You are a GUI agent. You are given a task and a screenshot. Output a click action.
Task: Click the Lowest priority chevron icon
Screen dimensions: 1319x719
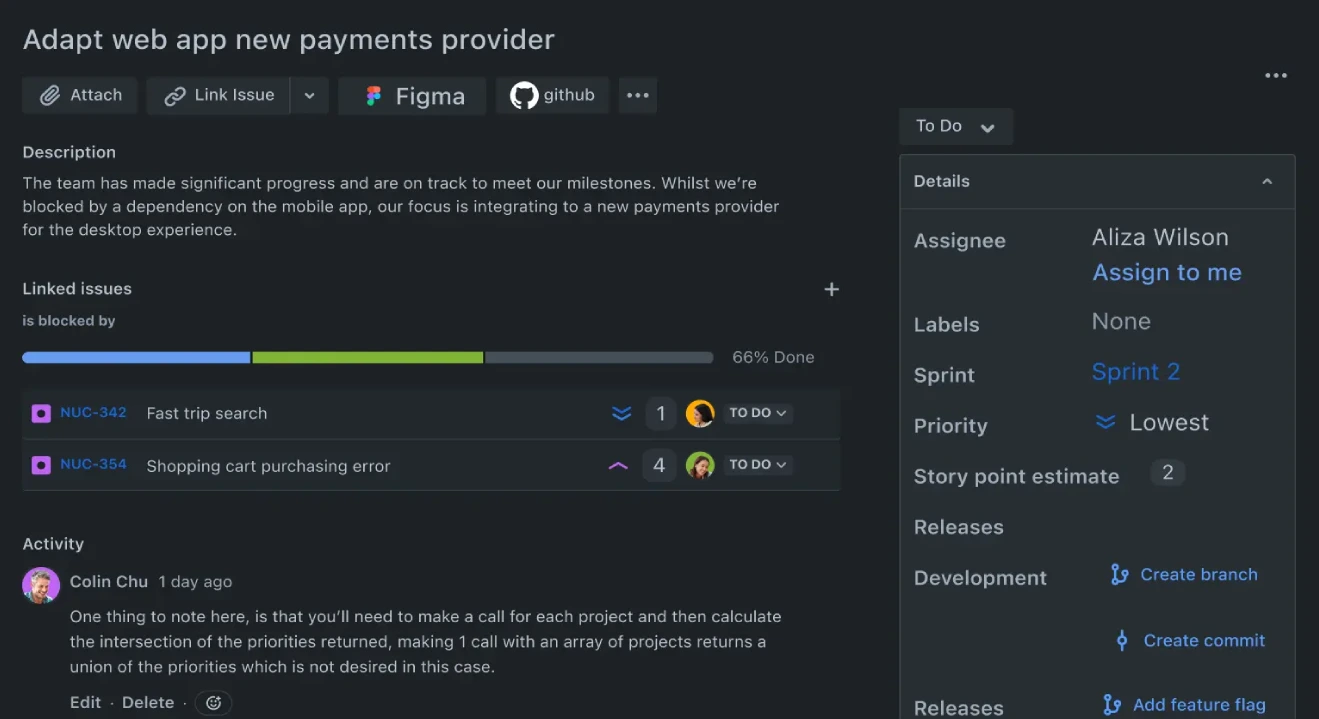click(1105, 422)
